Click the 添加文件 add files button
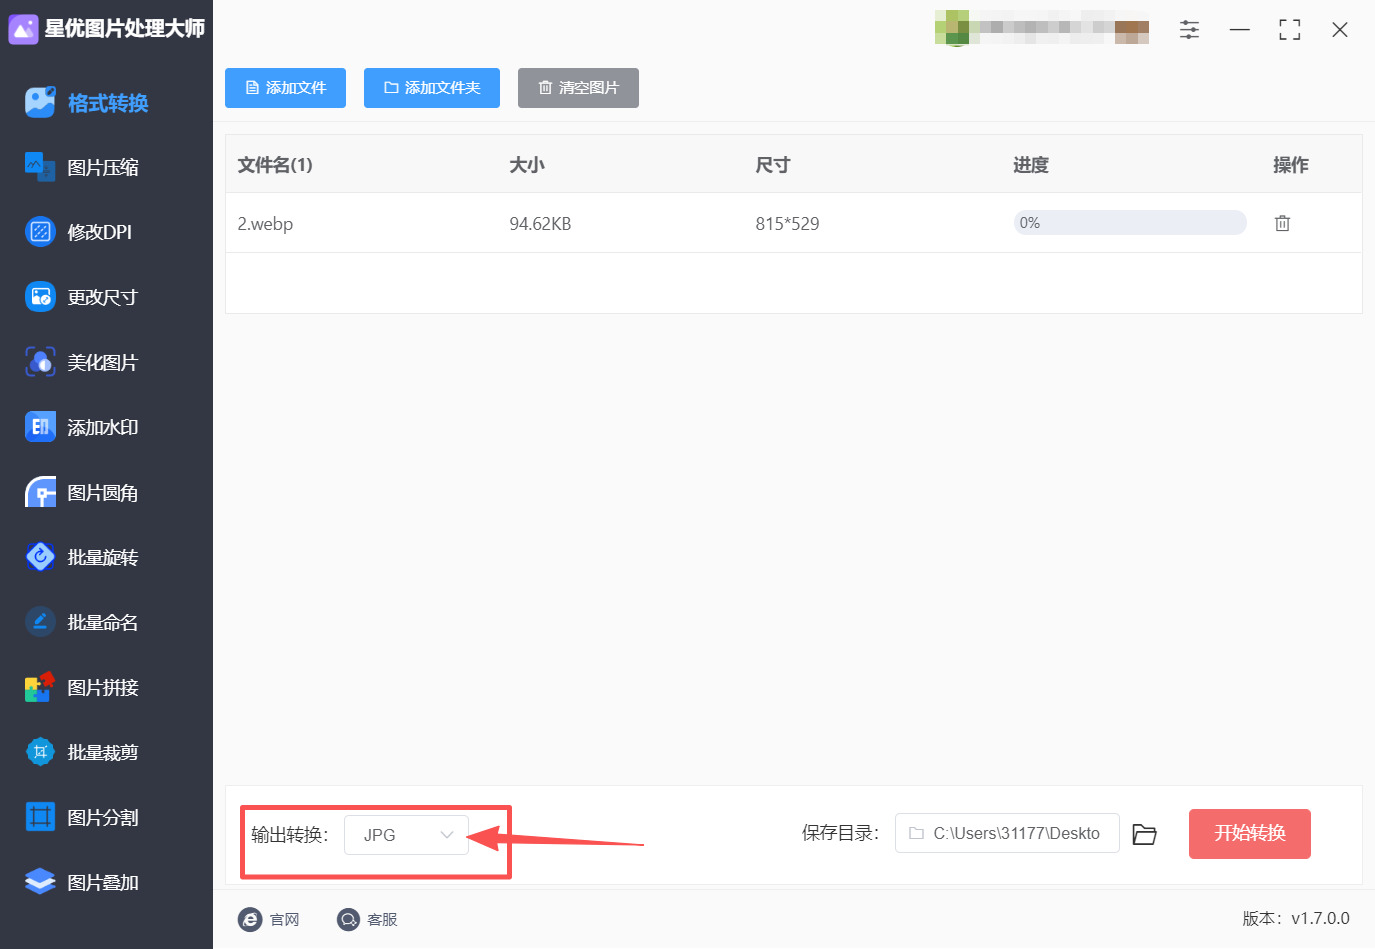Image resolution: width=1375 pixels, height=949 pixels. [285, 88]
